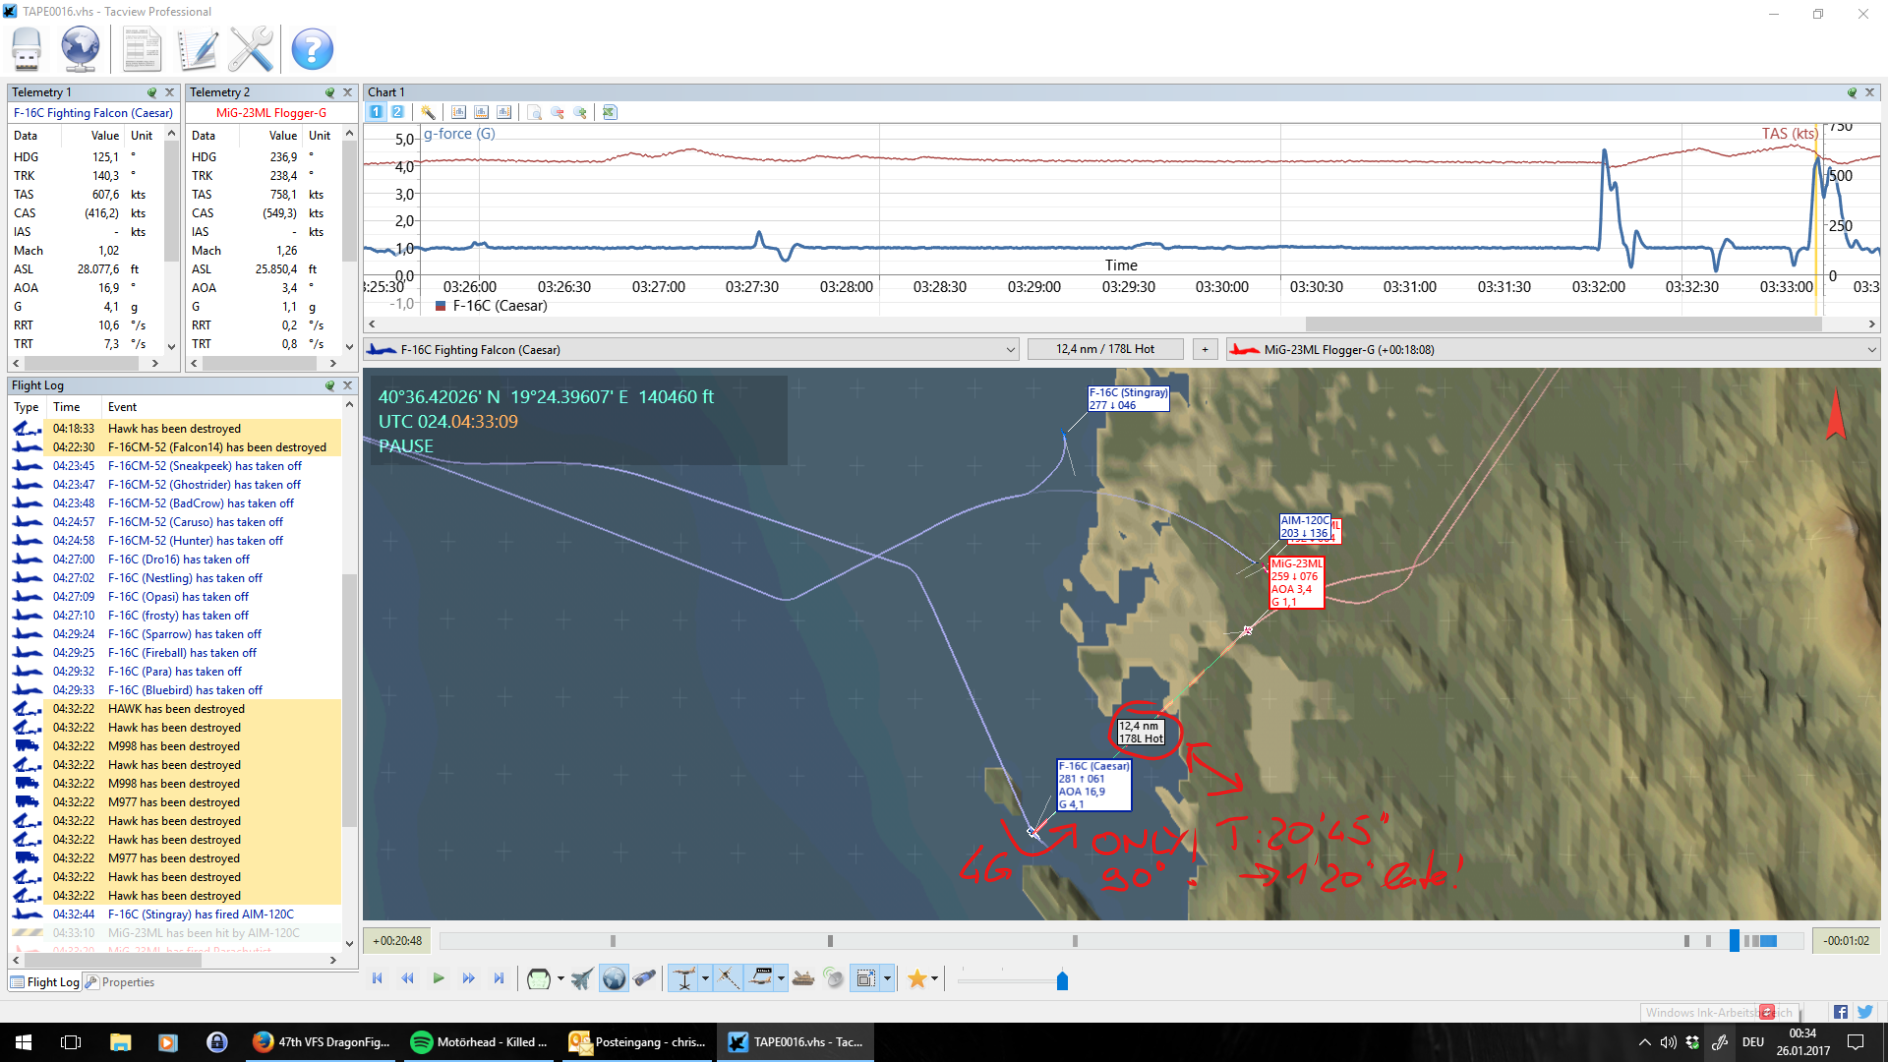Image resolution: width=1888 pixels, height=1062 pixels.
Task: Click the first chart axis icon in Chart toolbar
Action: 458,112
